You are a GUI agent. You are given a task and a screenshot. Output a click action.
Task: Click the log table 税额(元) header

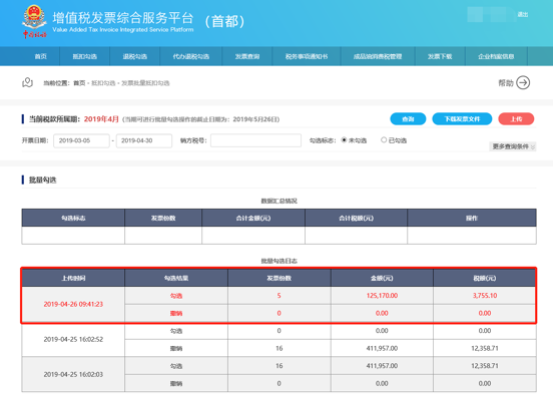485,278
